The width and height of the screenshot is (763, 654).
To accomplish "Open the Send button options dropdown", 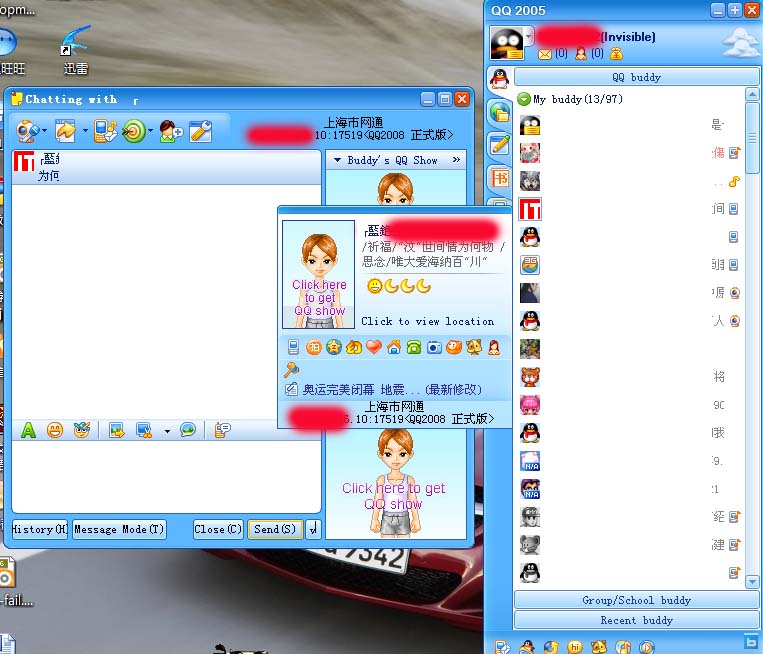I will [313, 529].
